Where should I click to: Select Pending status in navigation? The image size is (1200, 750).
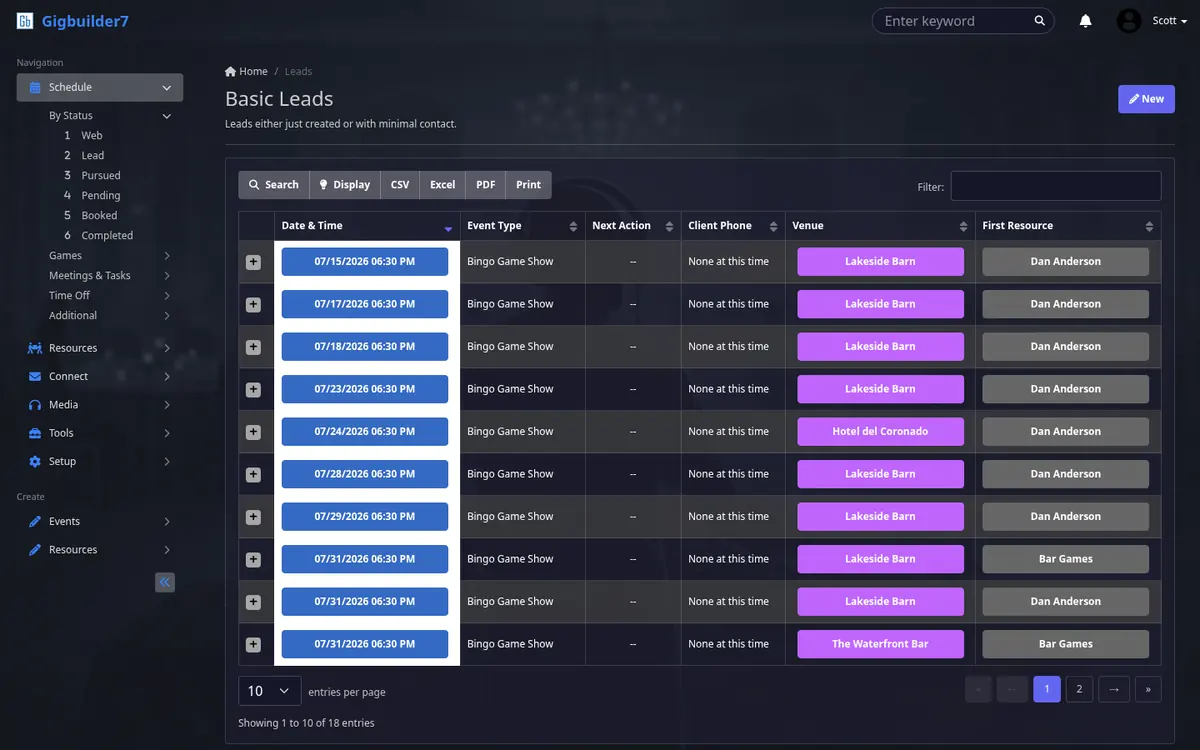[x=100, y=196]
